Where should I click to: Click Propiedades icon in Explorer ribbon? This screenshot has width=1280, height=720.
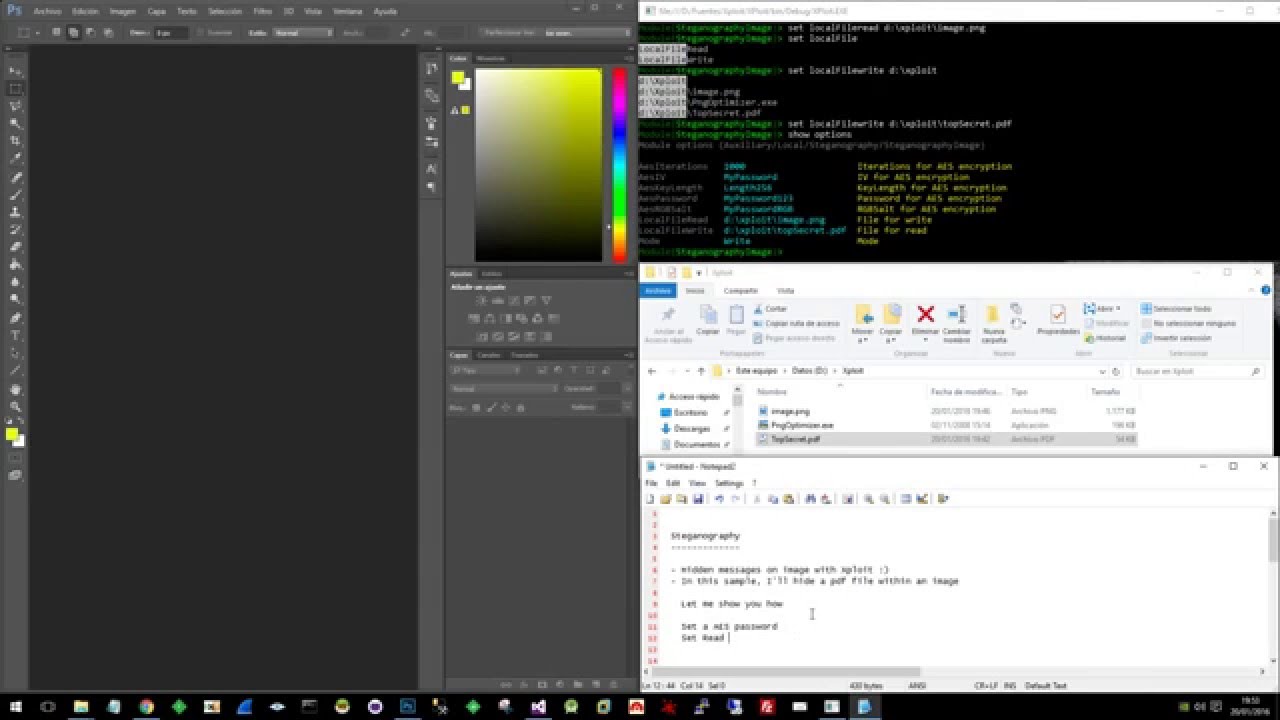[1057, 314]
